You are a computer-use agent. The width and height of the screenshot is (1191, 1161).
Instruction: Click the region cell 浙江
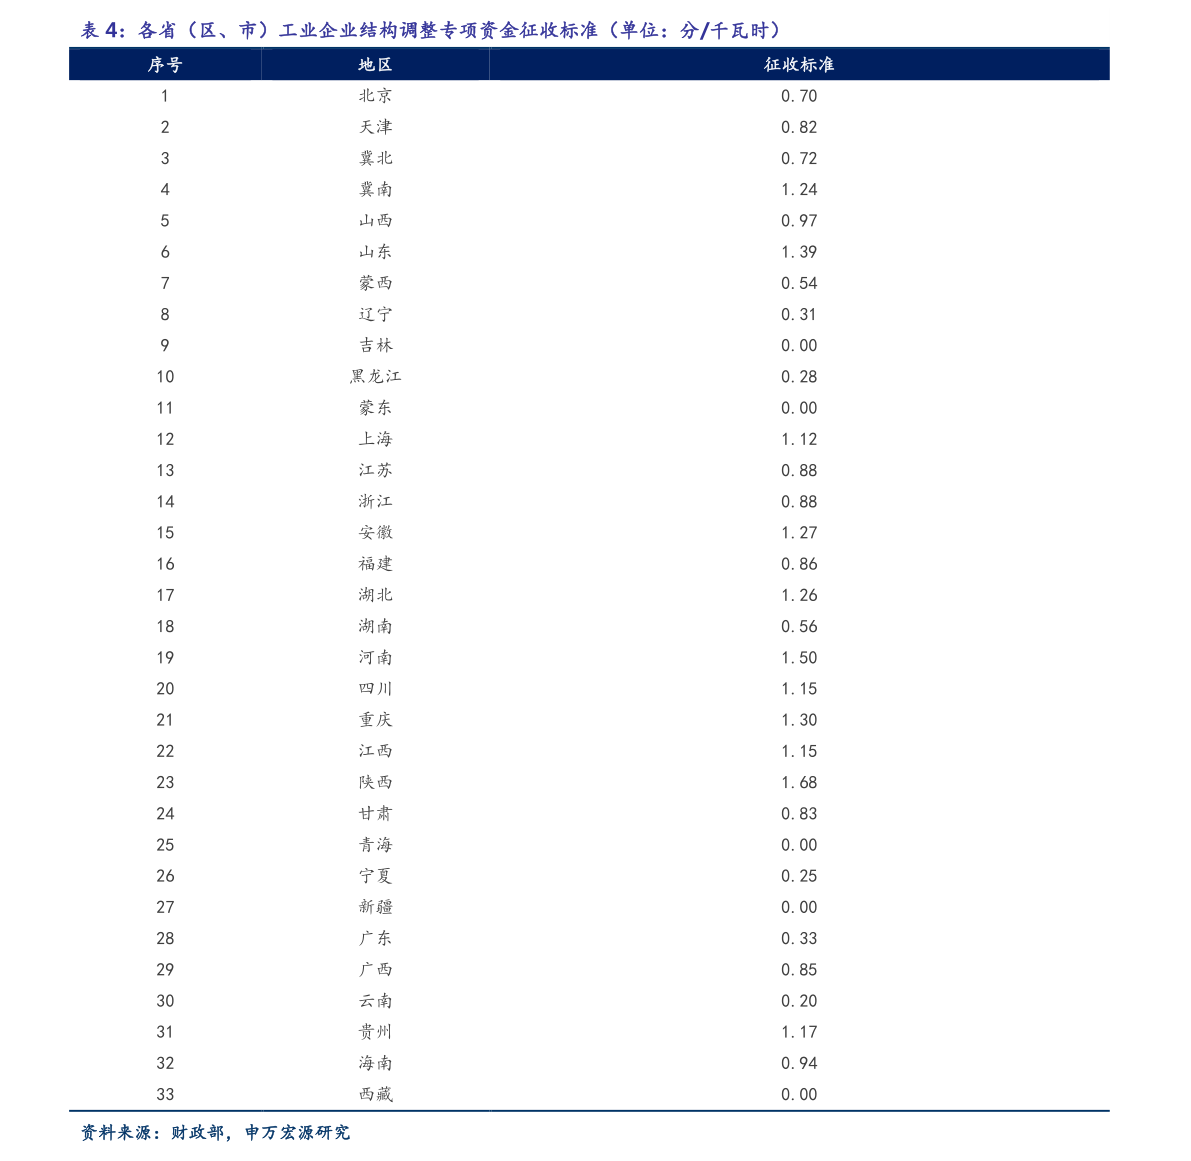pos(375,501)
